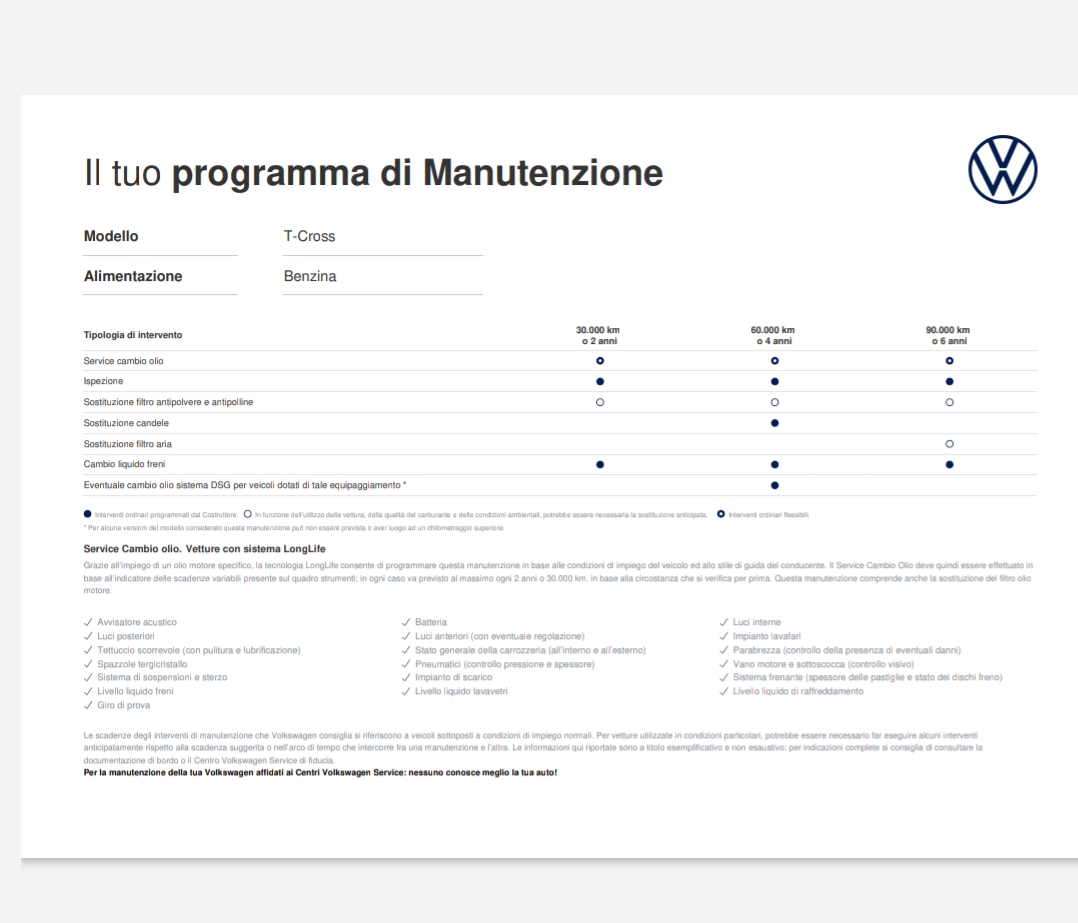Click 'Sostituzione filtro antipolvere e antipolline' row label

coord(168,402)
